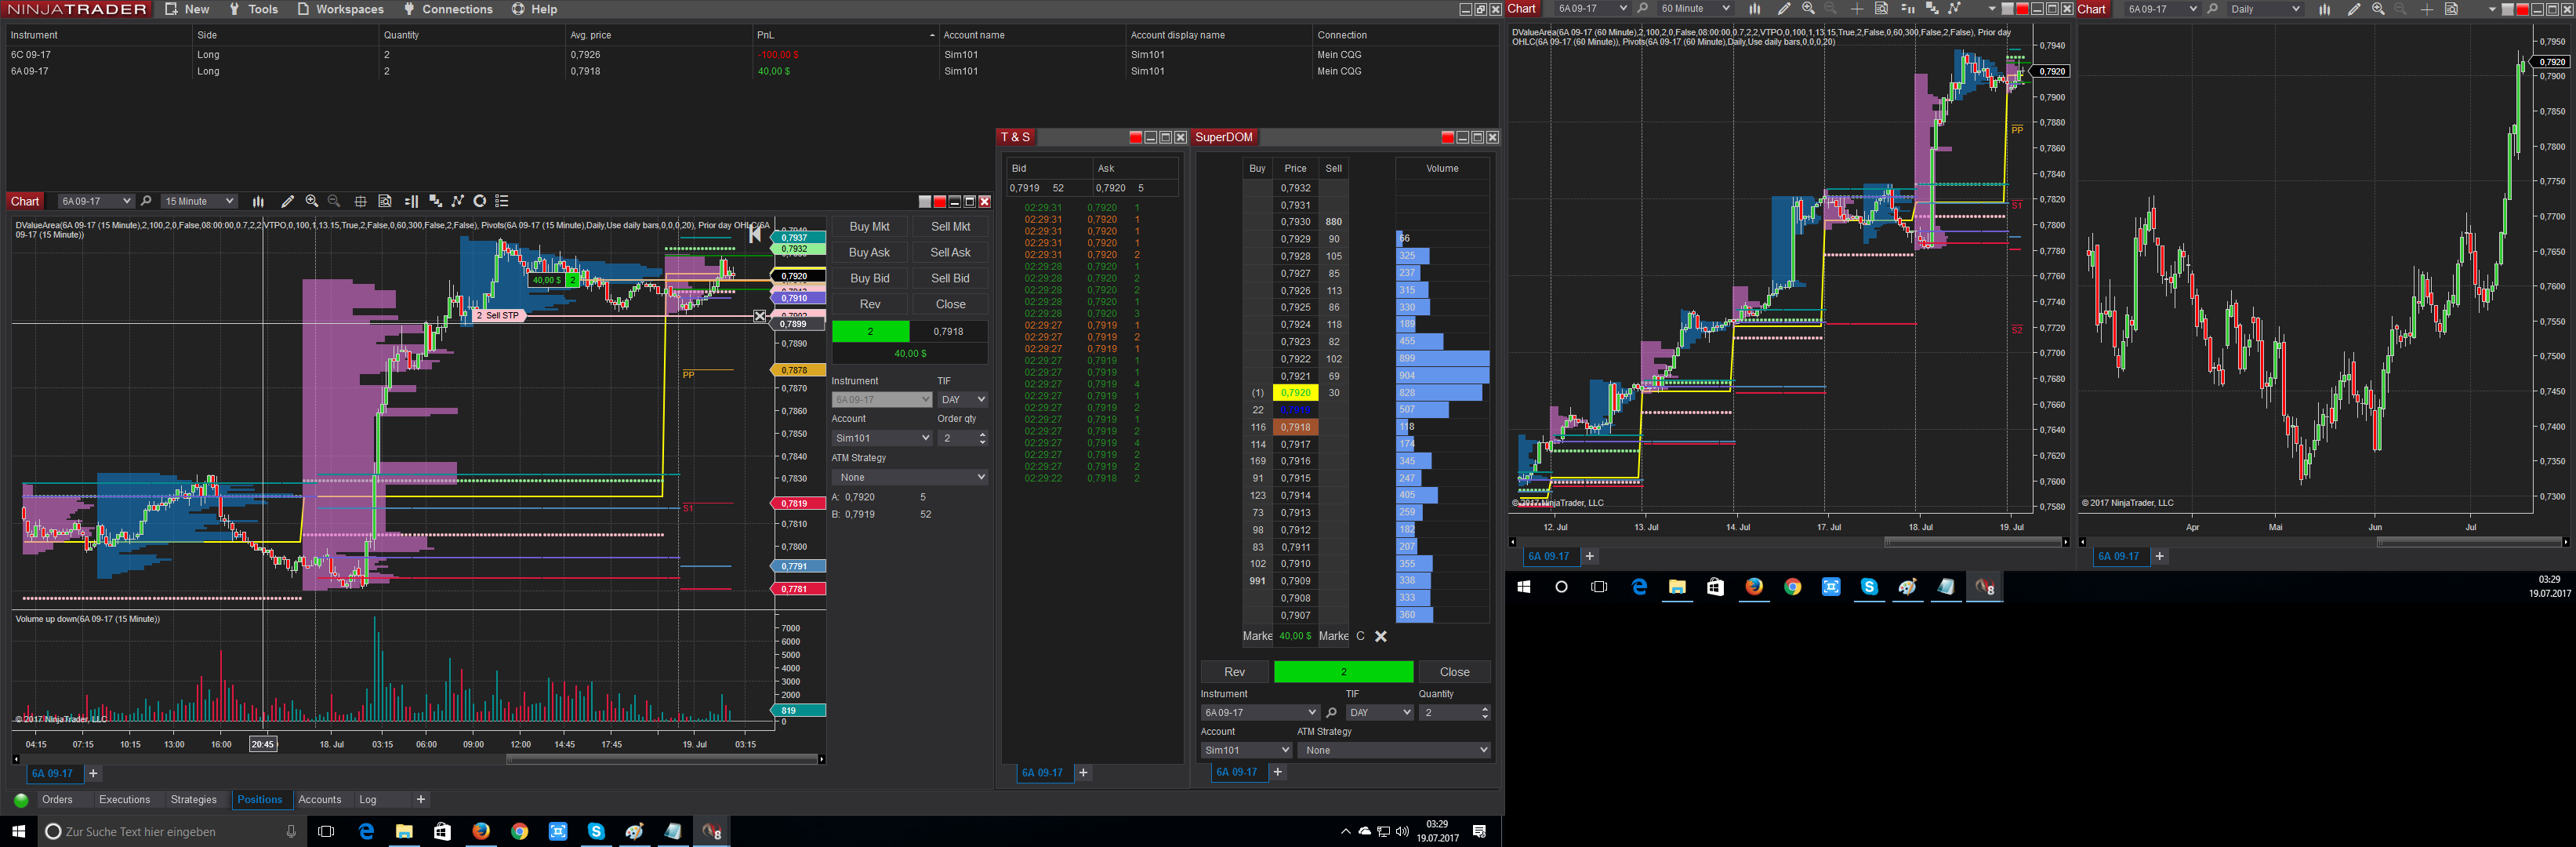Click Close button in the SuperDOM
The width and height of the screenshot is (2576, 847).
[x=1454, y=672]
